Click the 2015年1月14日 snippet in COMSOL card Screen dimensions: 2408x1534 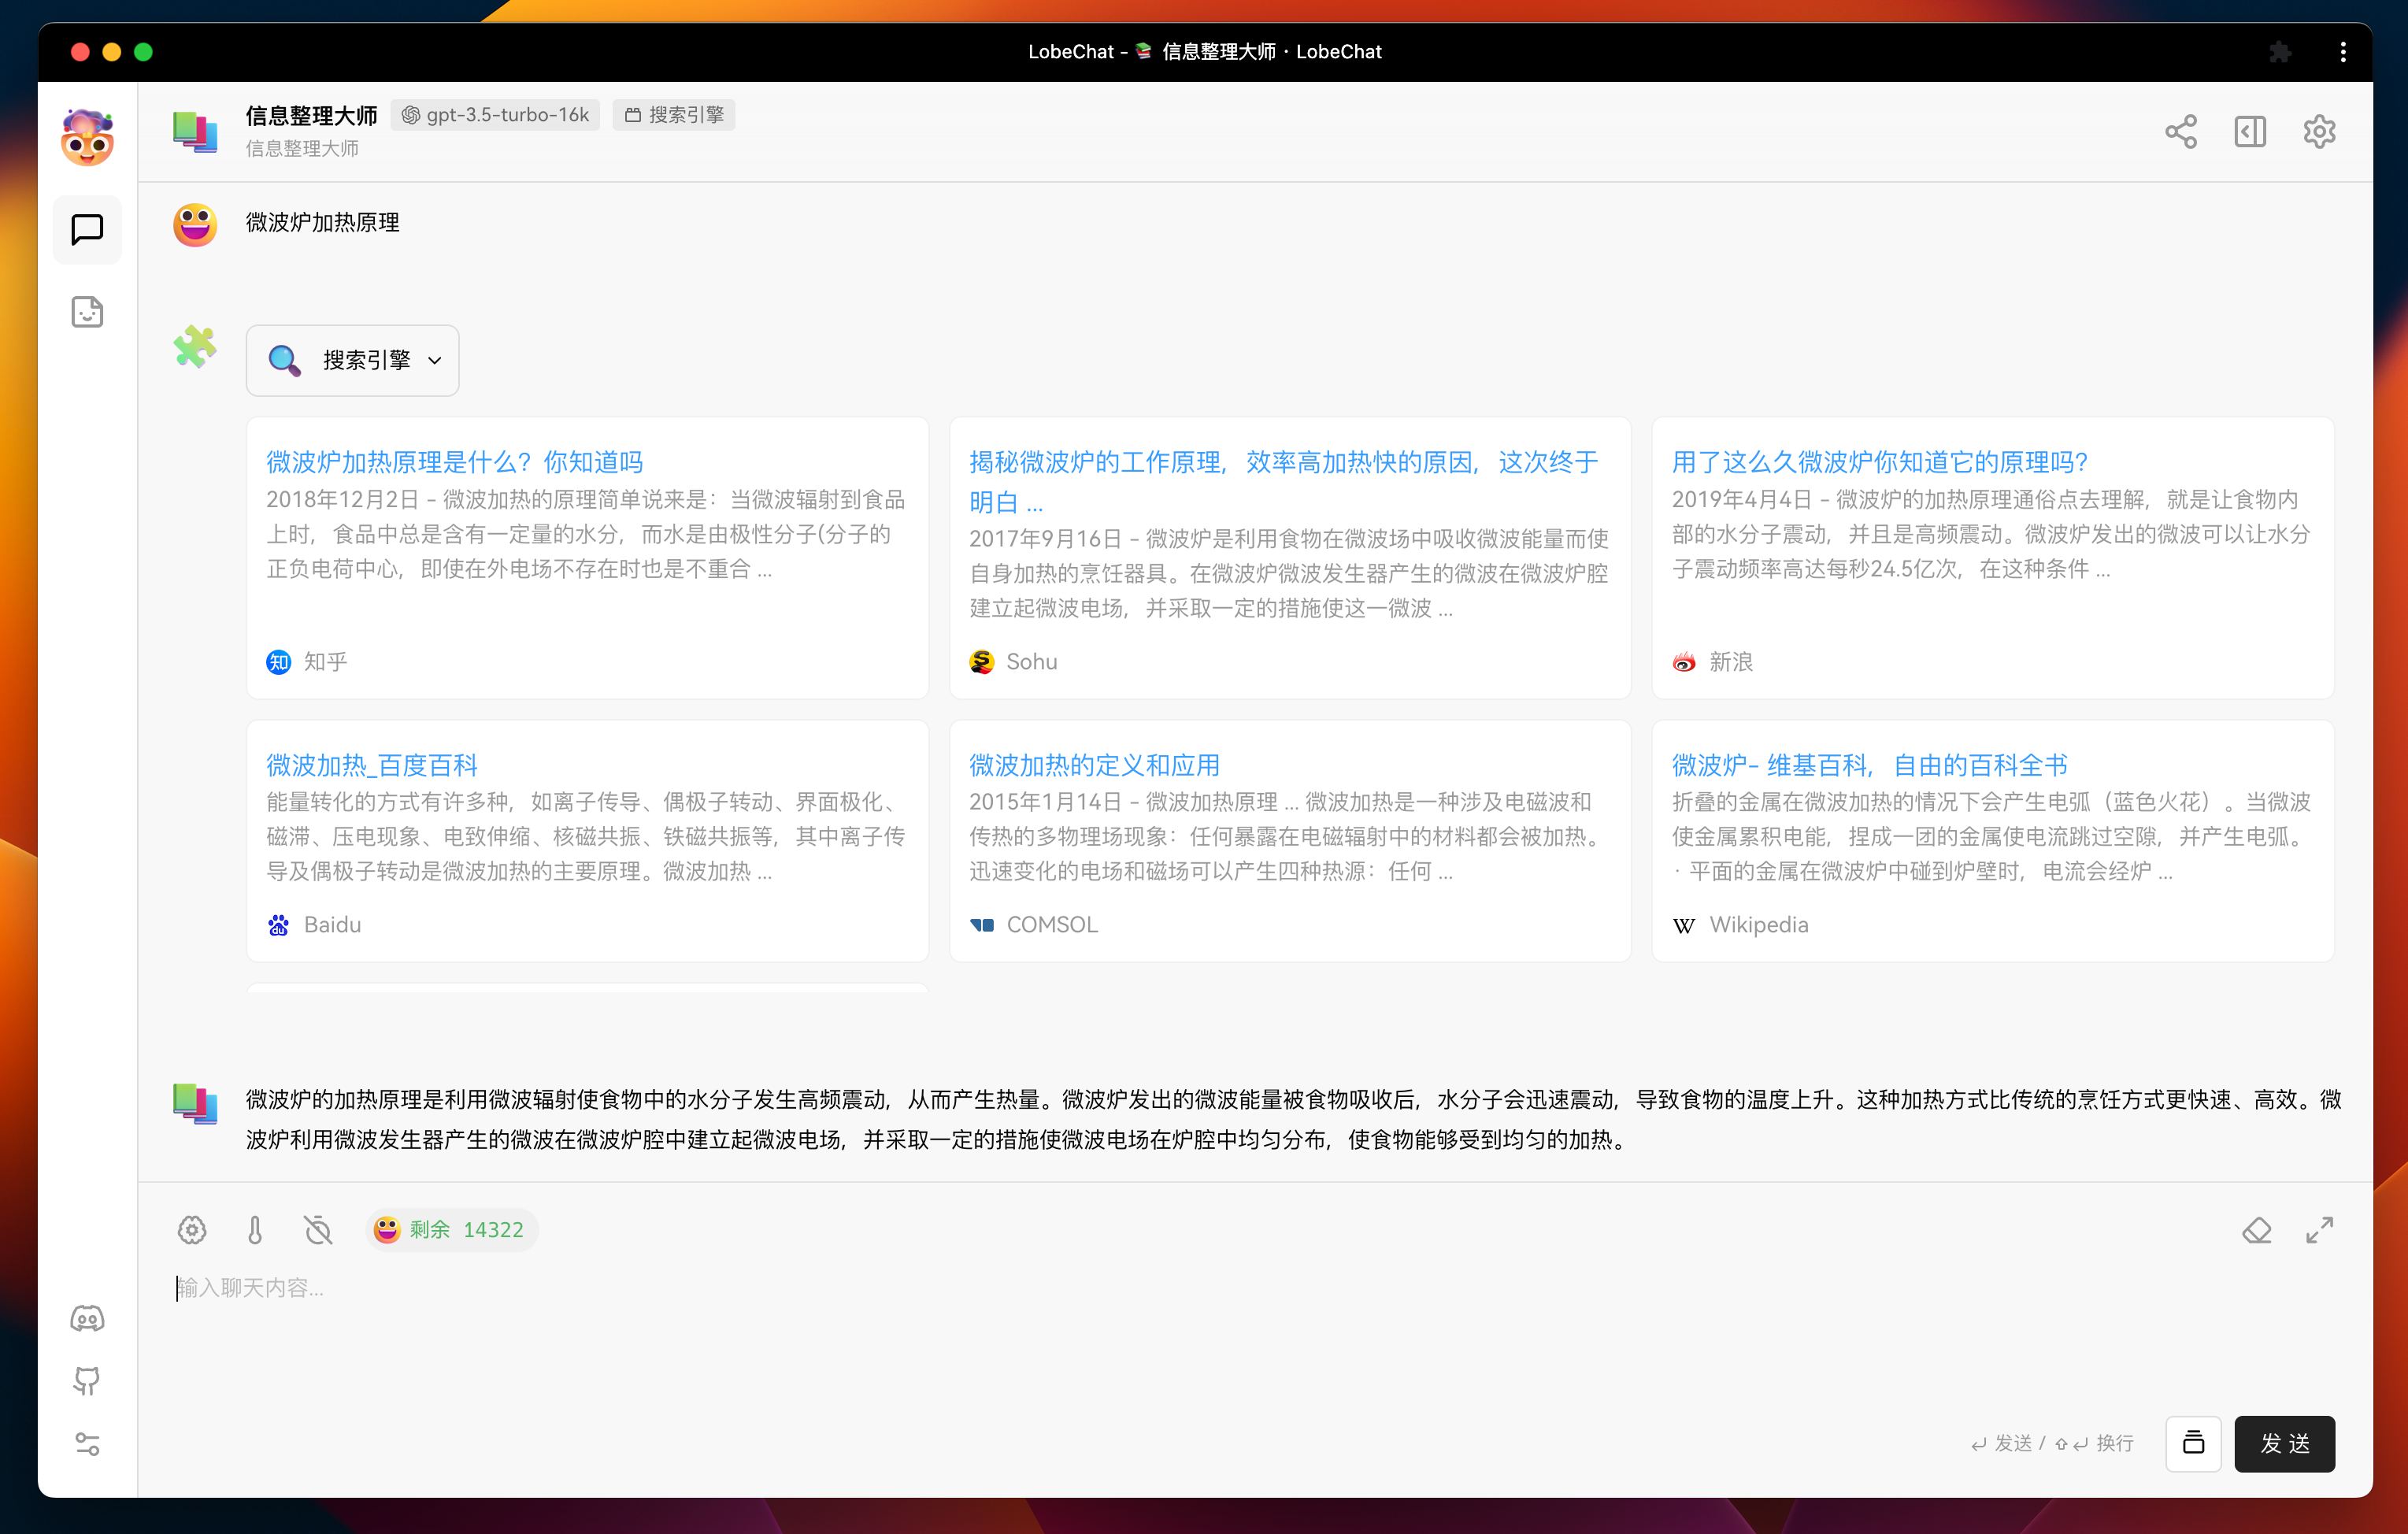1289,836
